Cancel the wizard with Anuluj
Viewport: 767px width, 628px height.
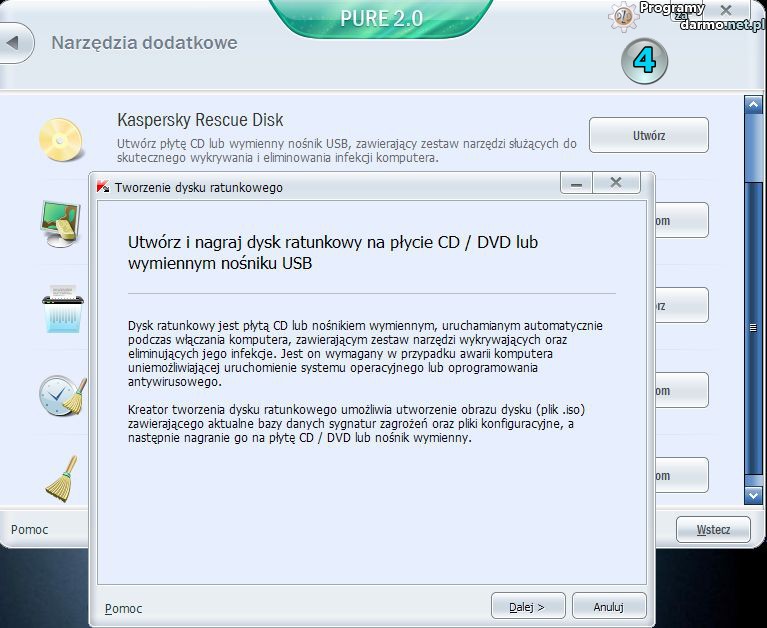pyautogui.click(x=609, y=606)
